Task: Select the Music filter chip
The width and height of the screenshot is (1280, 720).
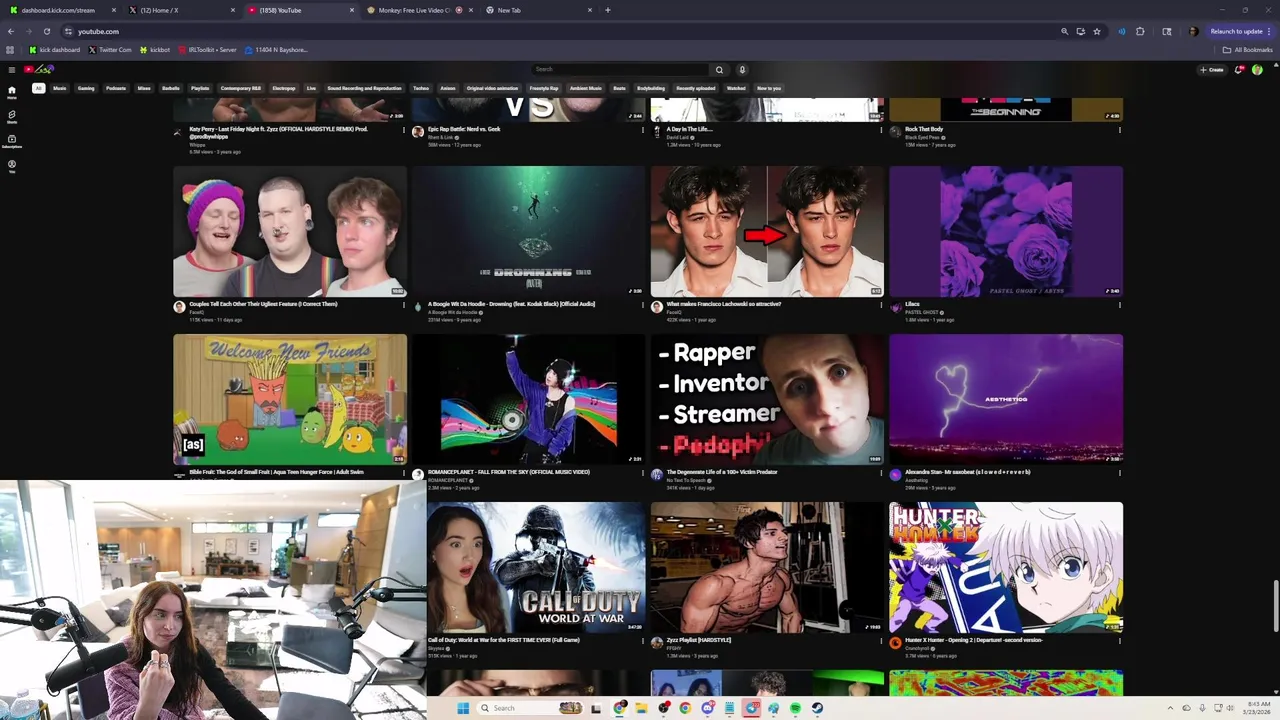Action: 60,88
